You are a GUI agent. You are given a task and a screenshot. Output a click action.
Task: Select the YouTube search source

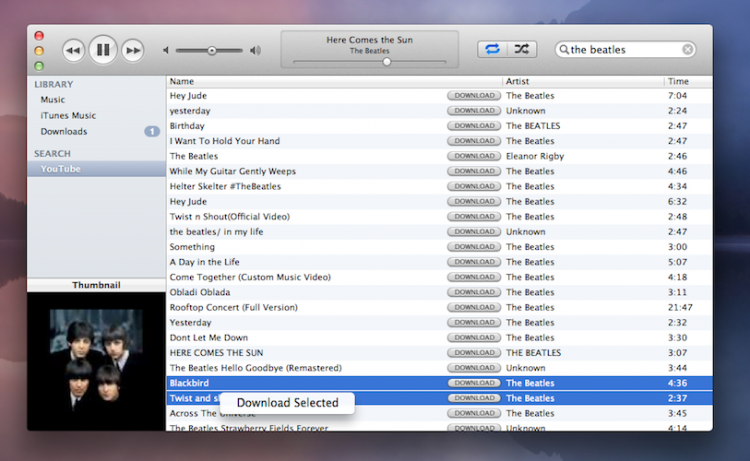(97, 169)
